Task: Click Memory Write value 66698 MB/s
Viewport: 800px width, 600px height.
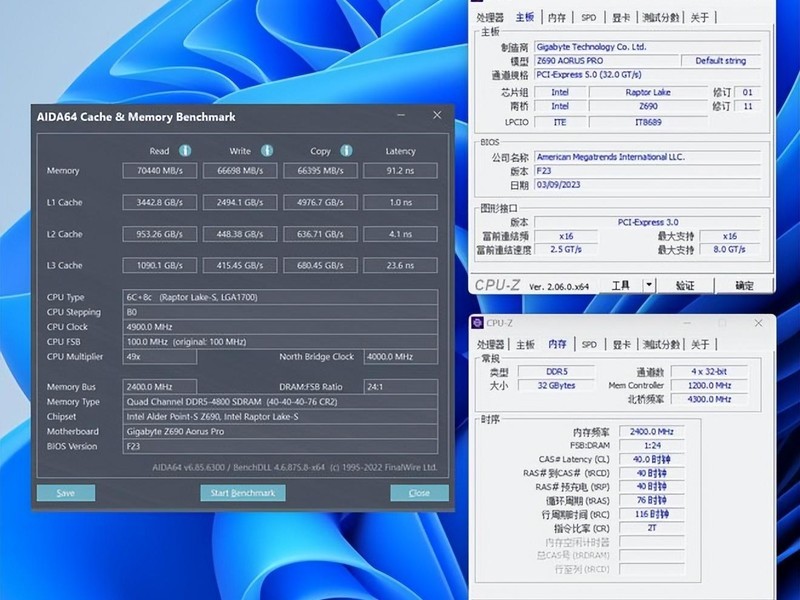Action: [240, 170]
